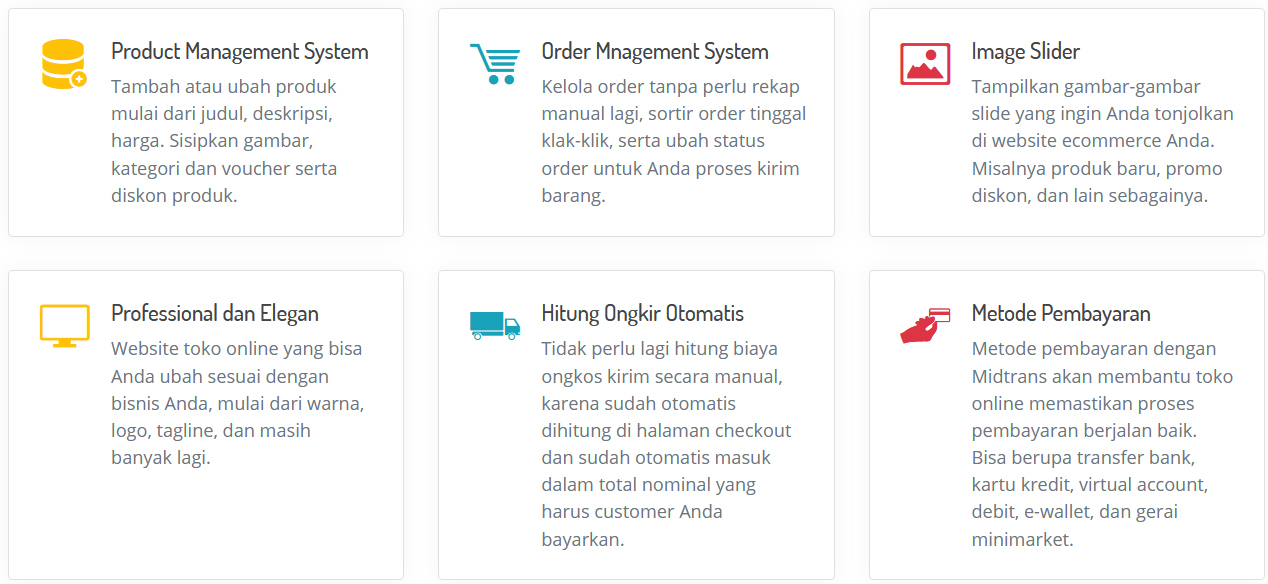This screenshot has width=1268, height=584.
Task: Click the Metode Pembayaran title
Action: (1061, 312)
